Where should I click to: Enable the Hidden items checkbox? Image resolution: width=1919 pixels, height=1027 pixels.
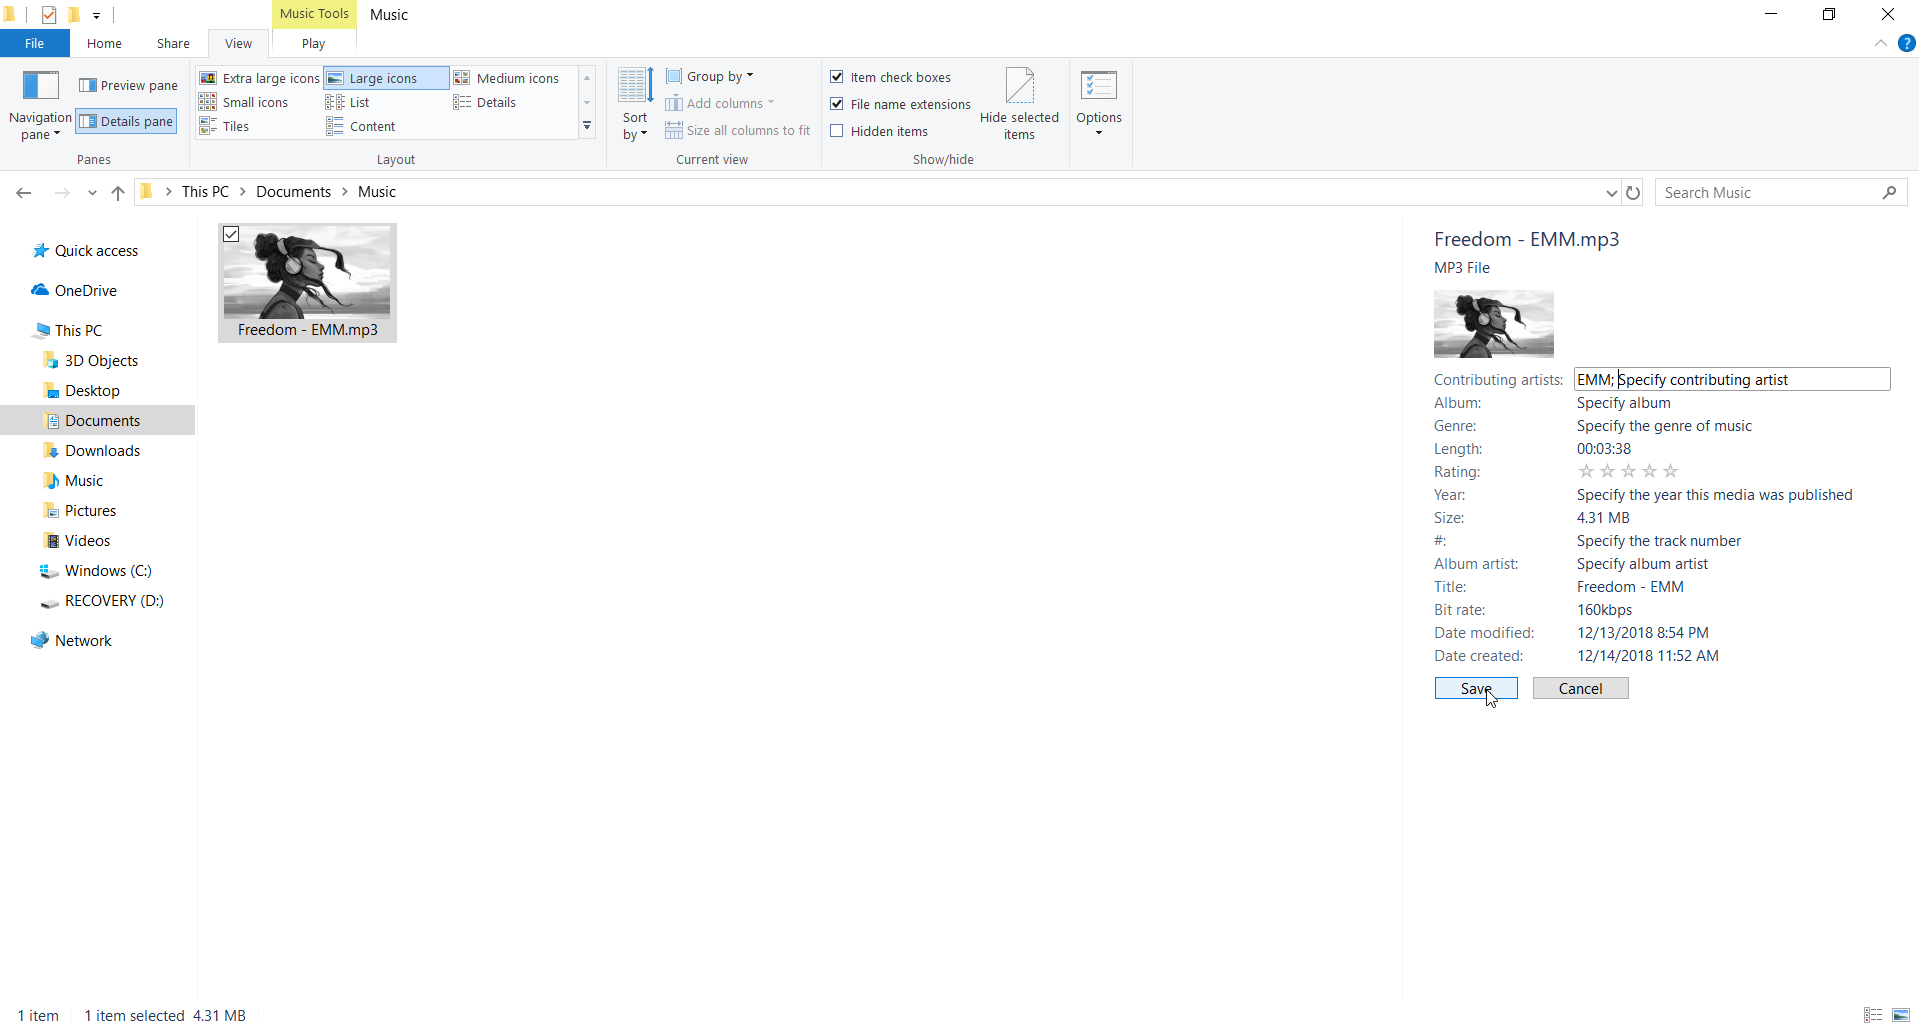coord(837,131)
